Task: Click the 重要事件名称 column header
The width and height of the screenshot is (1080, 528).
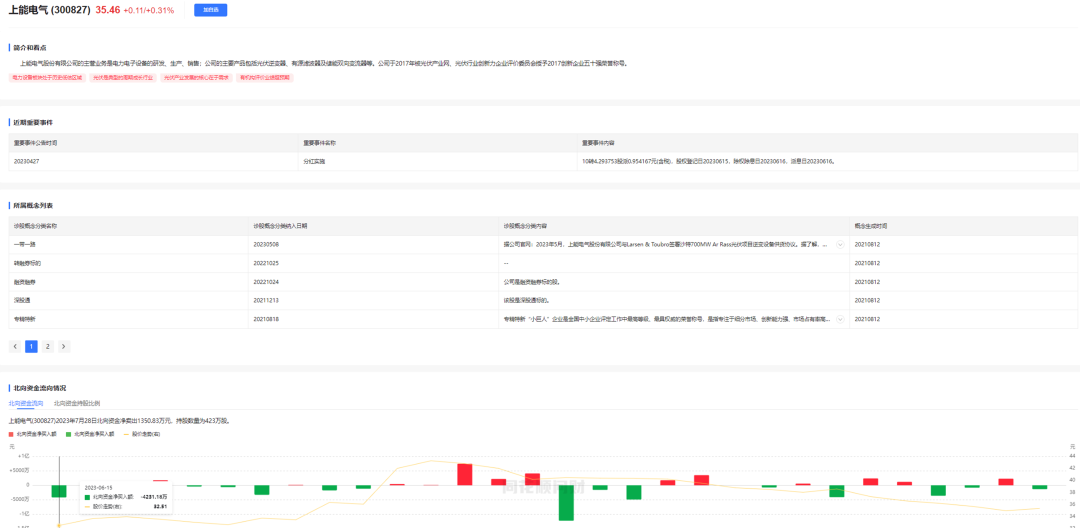Action: point(437,142)
